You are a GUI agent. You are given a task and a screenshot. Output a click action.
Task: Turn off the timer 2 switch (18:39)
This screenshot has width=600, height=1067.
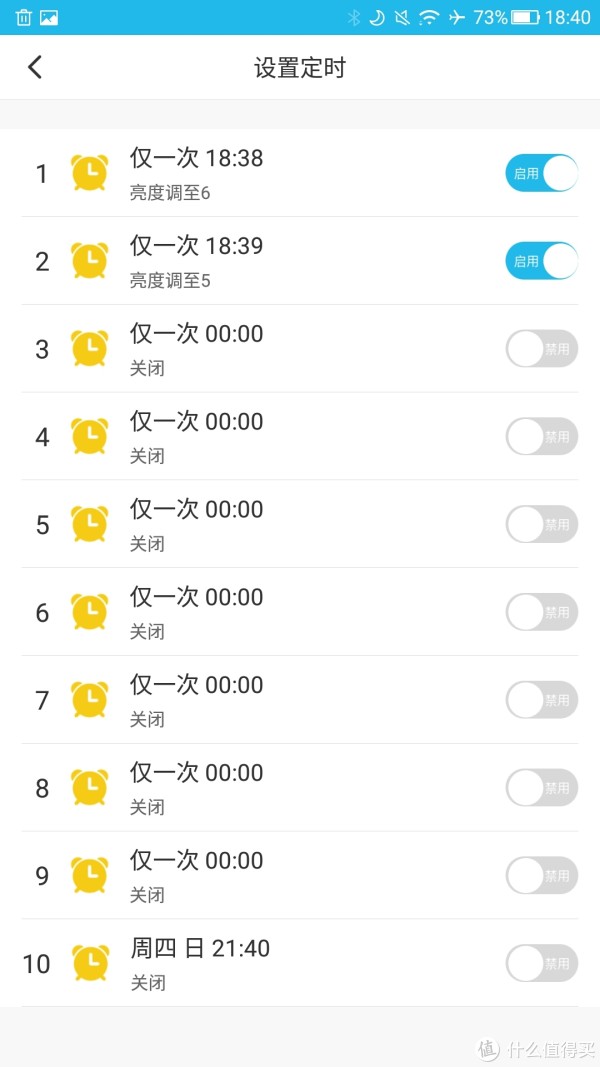tap(541, 261)
